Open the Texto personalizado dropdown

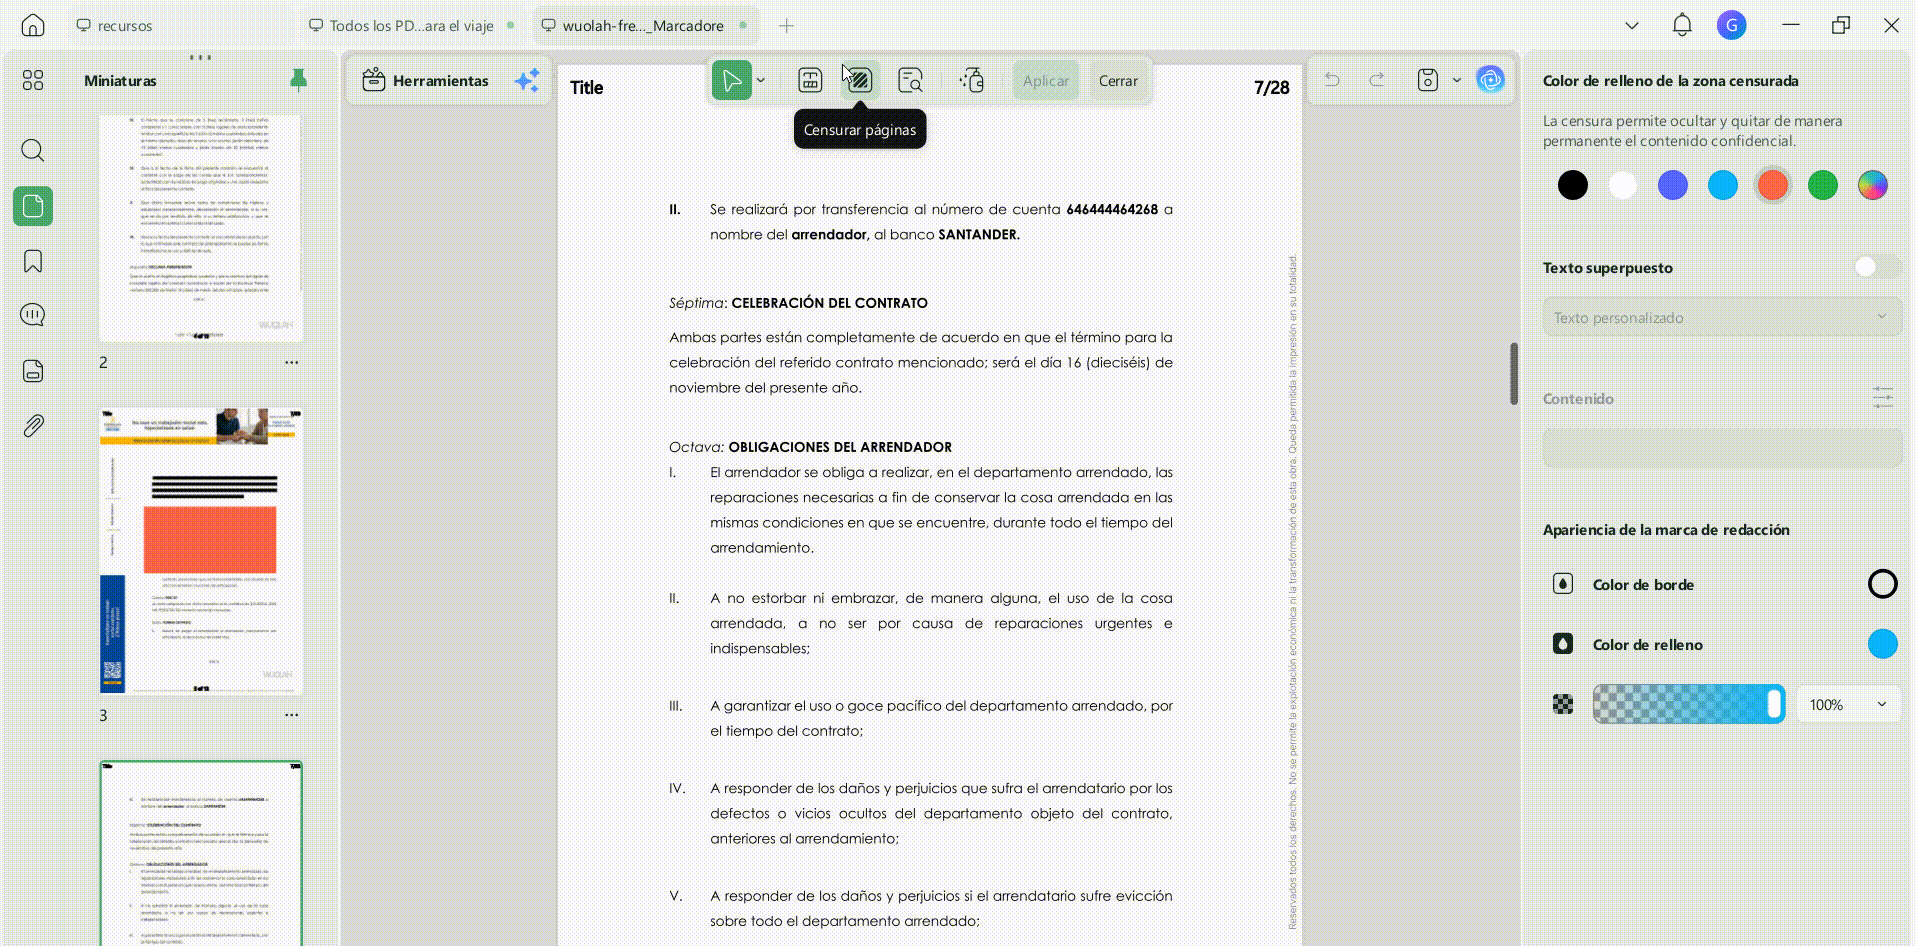coord(1722,317)
